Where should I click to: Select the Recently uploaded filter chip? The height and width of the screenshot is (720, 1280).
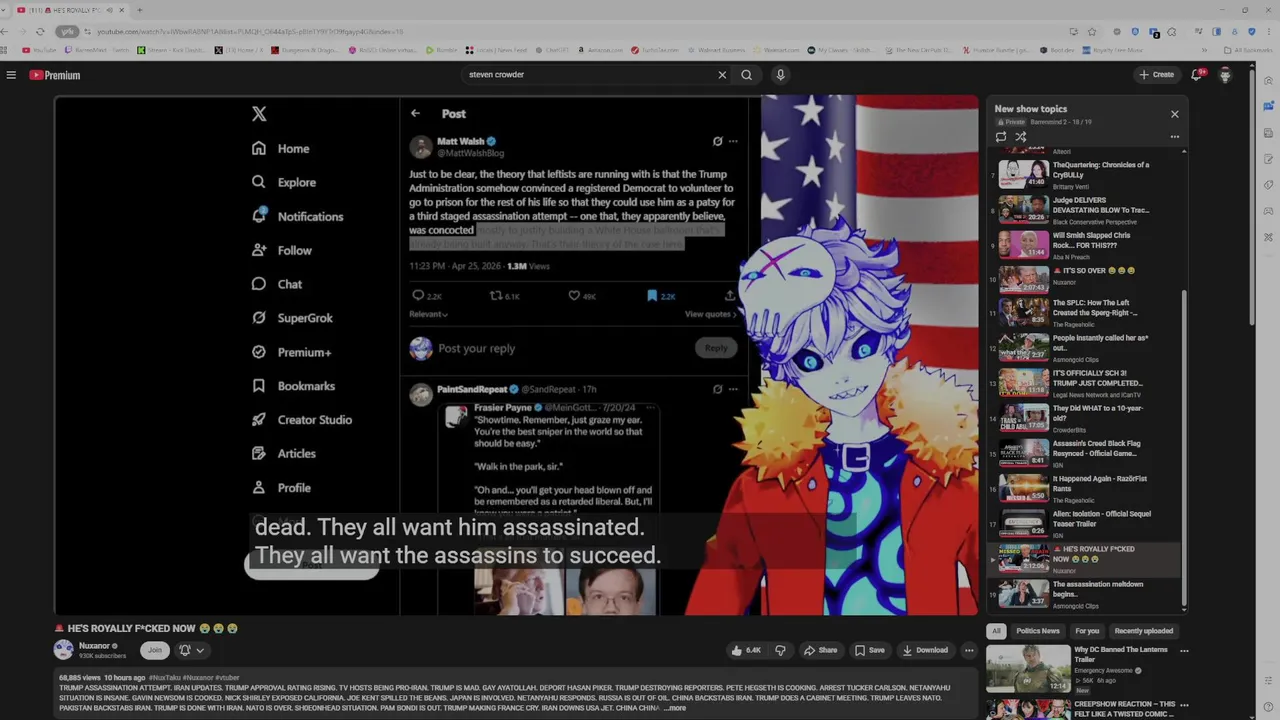click(1144, 631)
